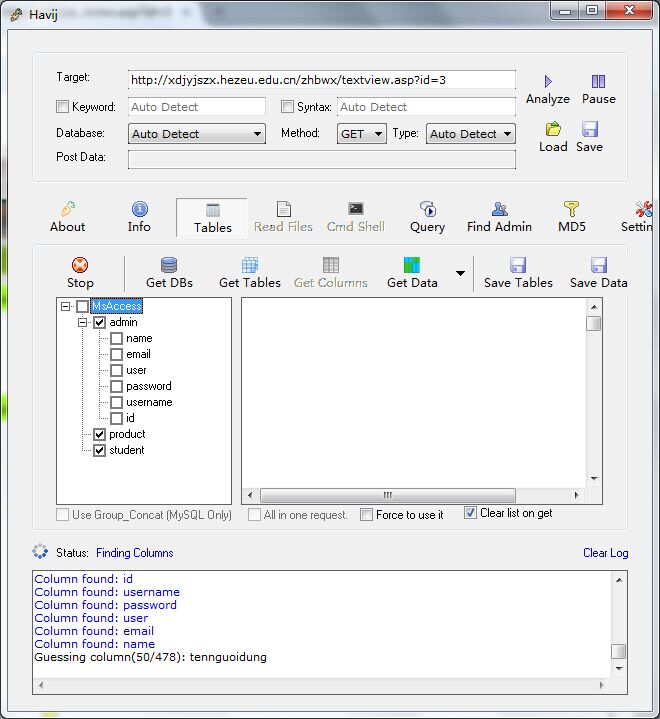Image resolution: width=660 pixels, height=719 pixels.
Task: Toggle Force to use it checkbox
Action: pyautogui.click(x=366, y=514)
